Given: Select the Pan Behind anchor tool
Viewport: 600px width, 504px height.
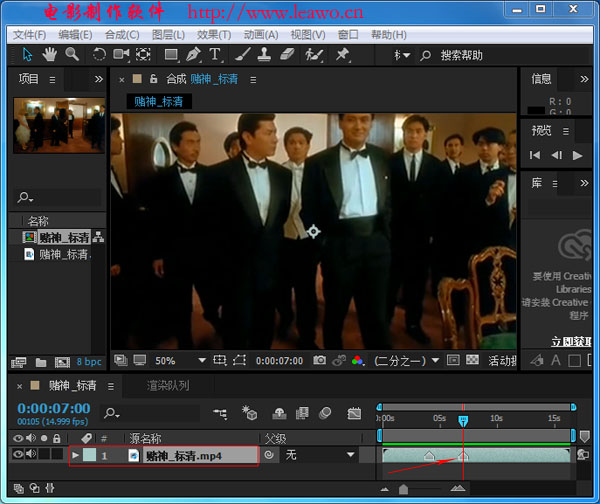Looking at the screenshot, I should click(143, 54).
